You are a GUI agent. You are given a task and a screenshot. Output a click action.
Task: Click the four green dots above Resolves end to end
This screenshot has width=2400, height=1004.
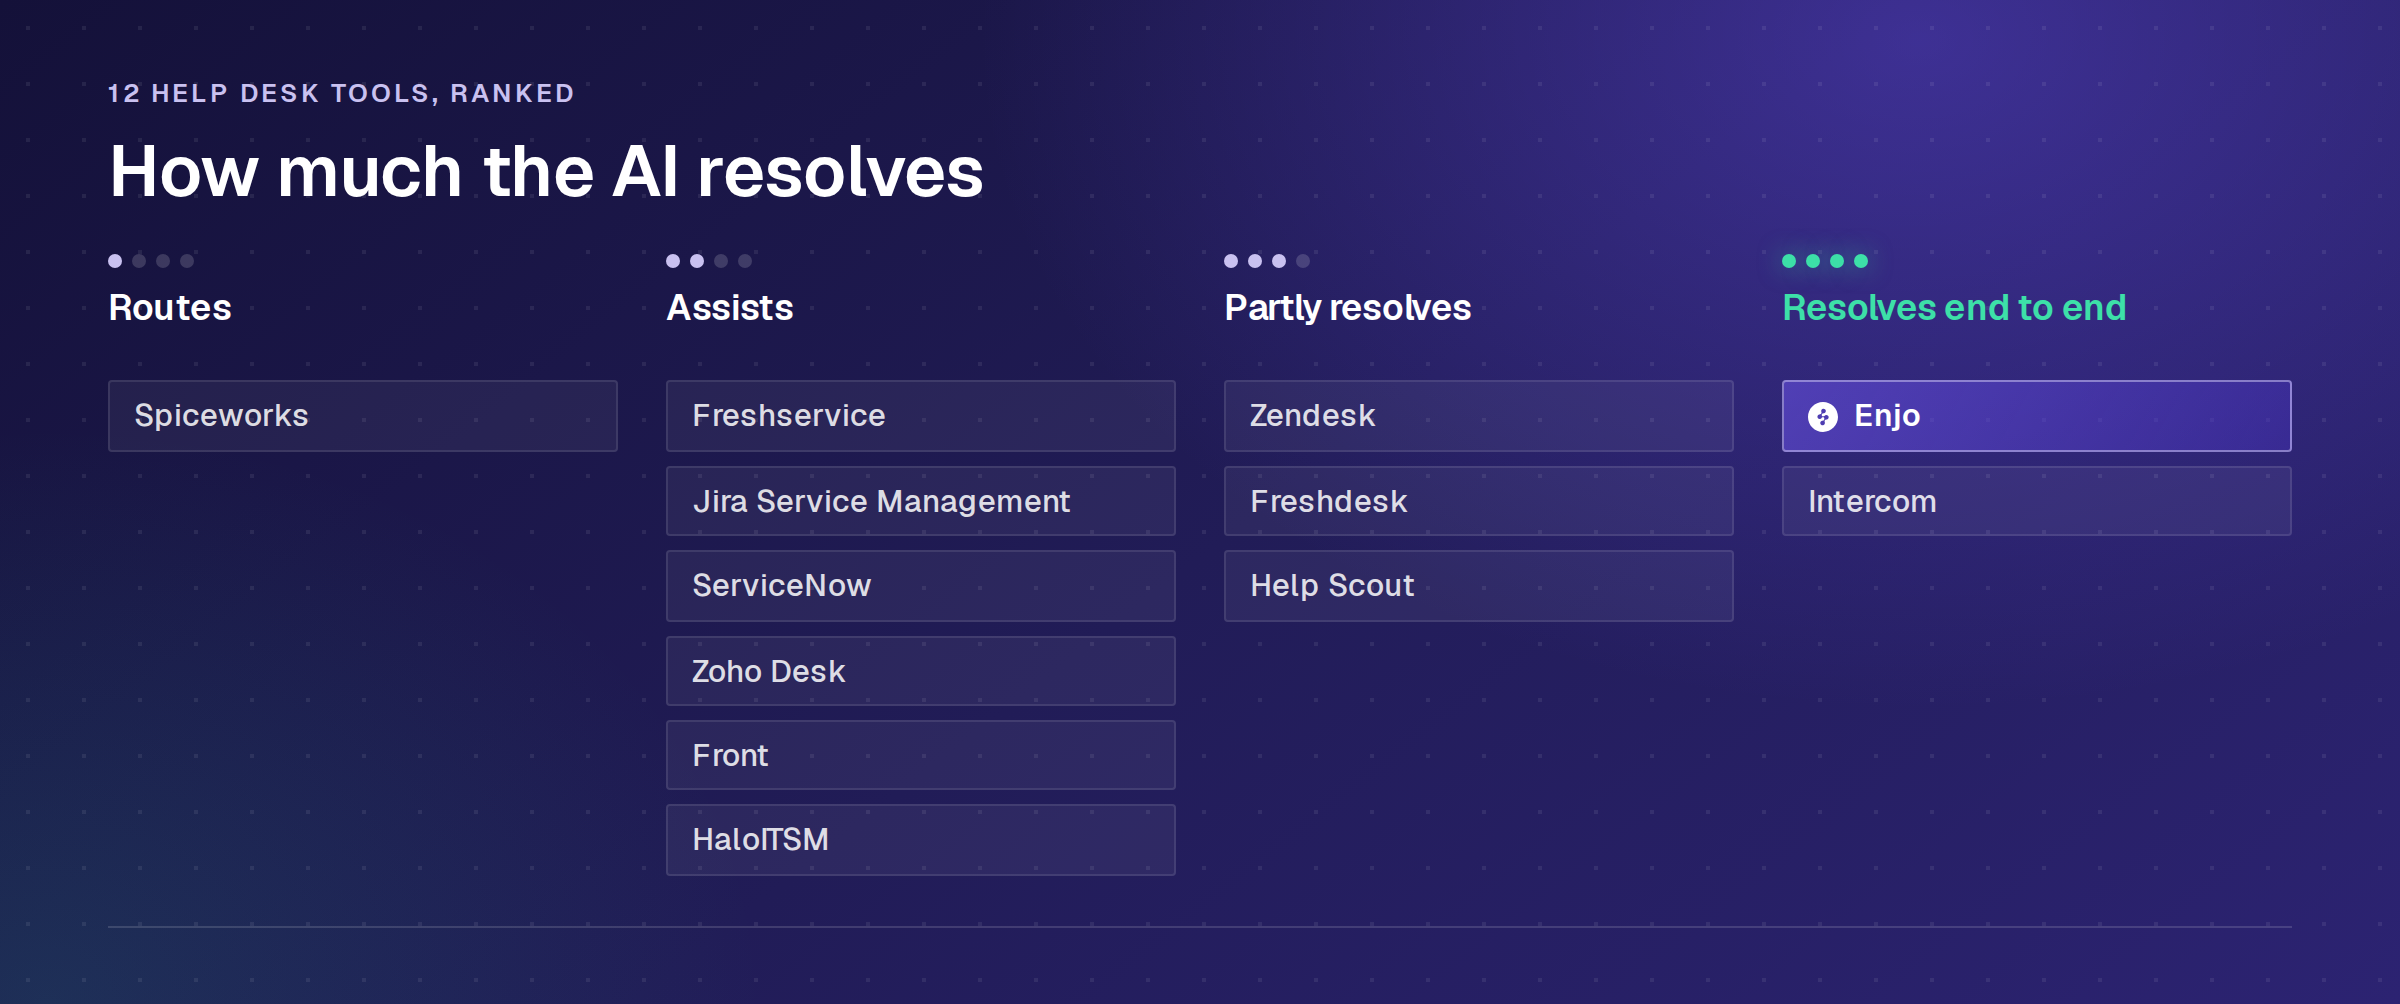click(x=1825, y=261)
